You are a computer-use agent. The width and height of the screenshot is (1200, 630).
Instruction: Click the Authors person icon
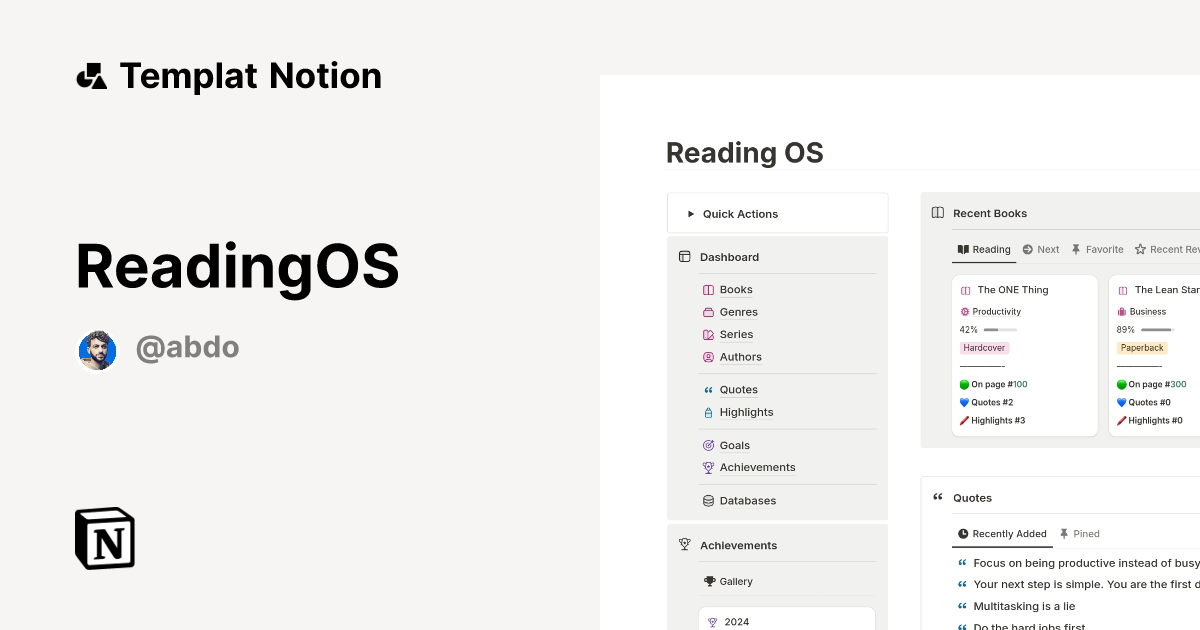[x=707, y=356]
